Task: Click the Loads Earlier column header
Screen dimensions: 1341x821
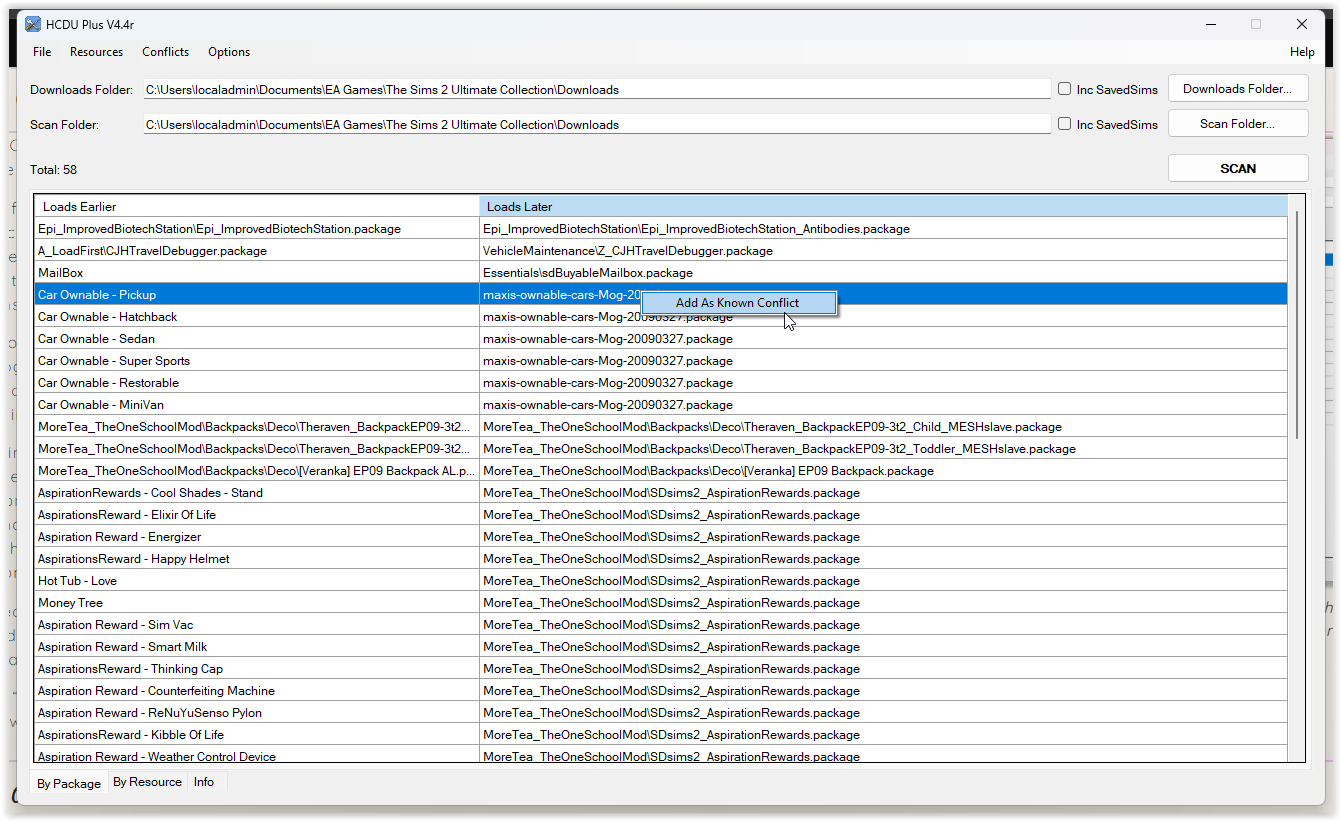Action: [x=255, y=206]
